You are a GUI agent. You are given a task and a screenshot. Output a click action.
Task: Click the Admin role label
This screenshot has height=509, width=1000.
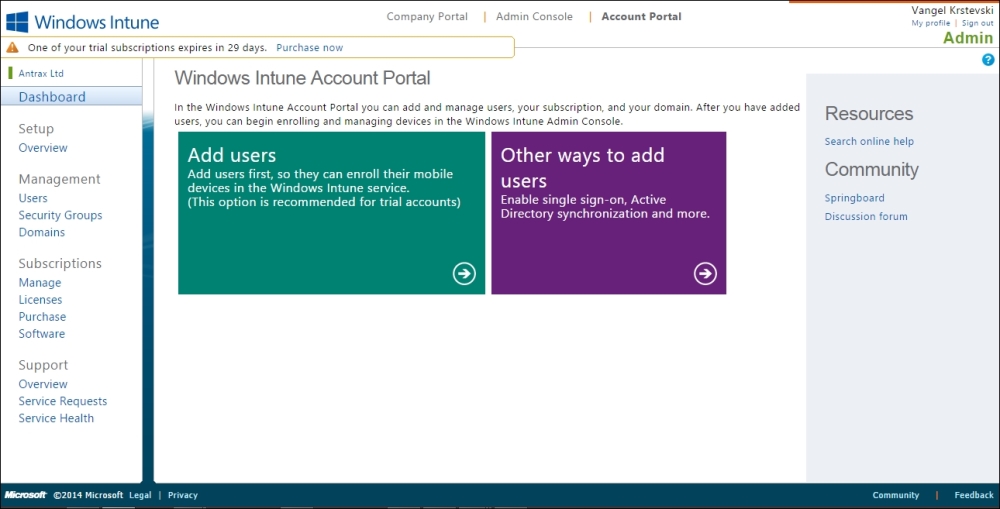tap(968, 38)
